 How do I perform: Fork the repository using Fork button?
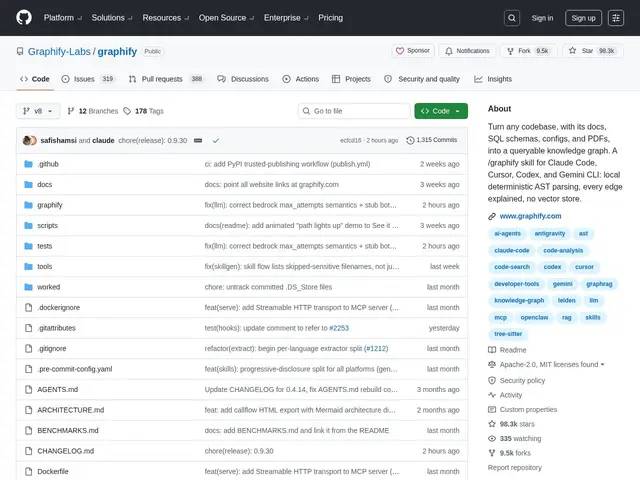(529, 51)
